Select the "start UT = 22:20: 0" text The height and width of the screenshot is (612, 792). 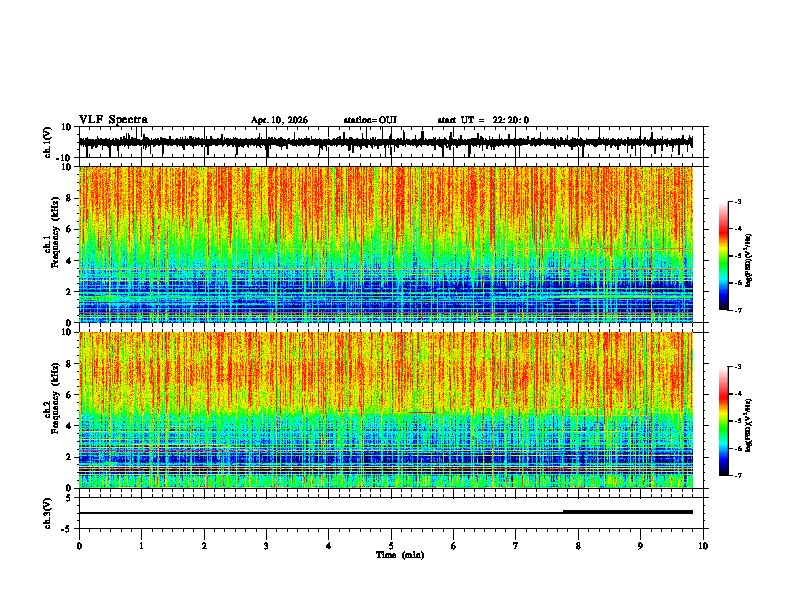pyautogui.click(x=483, y=120)
